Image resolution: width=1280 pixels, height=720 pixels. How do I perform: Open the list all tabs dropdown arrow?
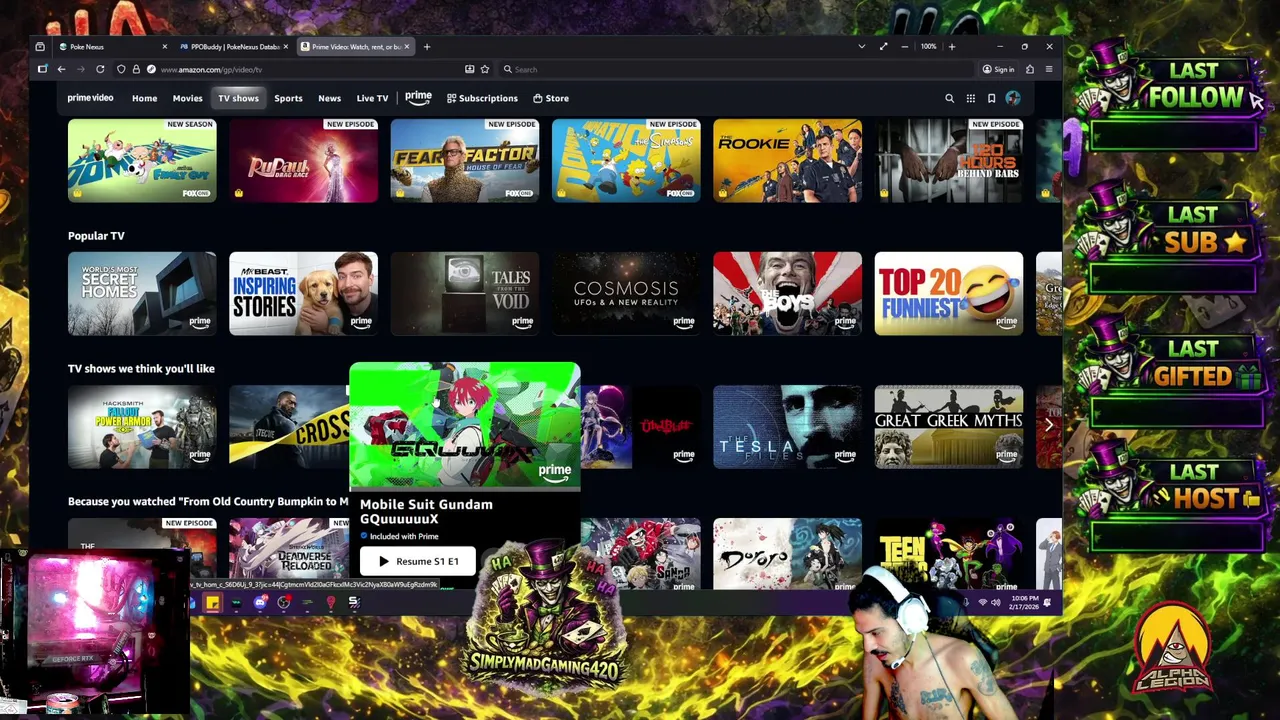[x=861, y=47]
